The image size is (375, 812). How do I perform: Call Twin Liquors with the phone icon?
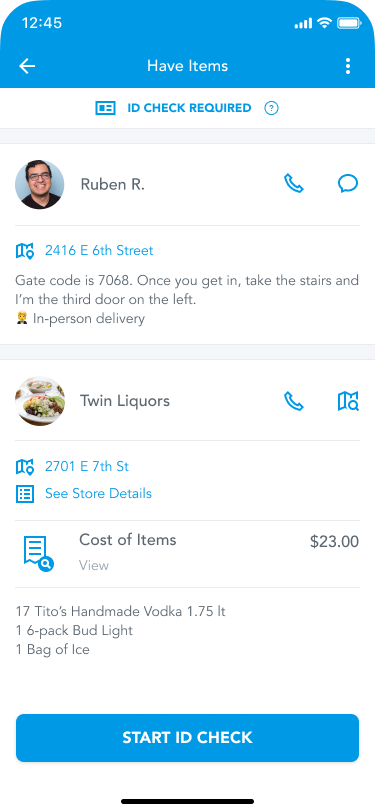click(294, 401)
